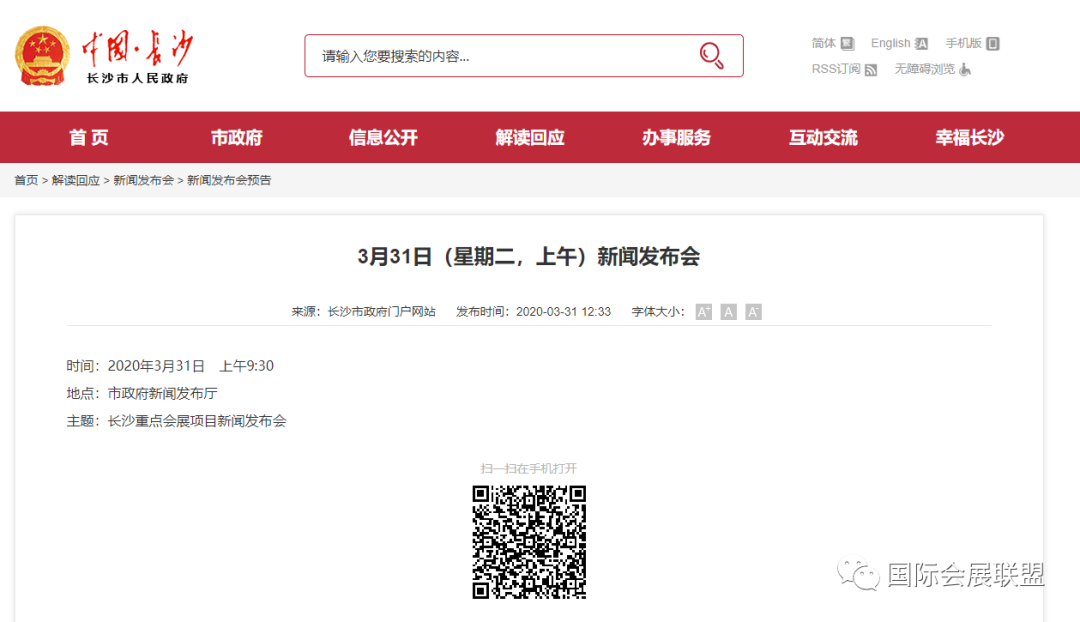Viewport: 1080px width, 622px height.
Task: Open the 办事服务 navigation tab
Action: (x=676, y=138)
